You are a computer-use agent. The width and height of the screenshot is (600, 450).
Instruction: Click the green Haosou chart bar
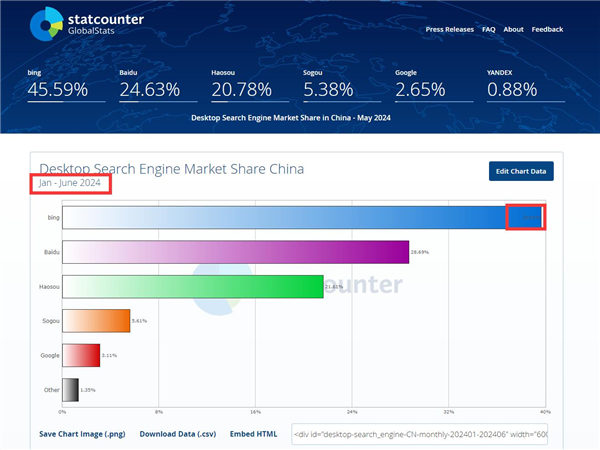pyautogui.click(x=193, y=287)
